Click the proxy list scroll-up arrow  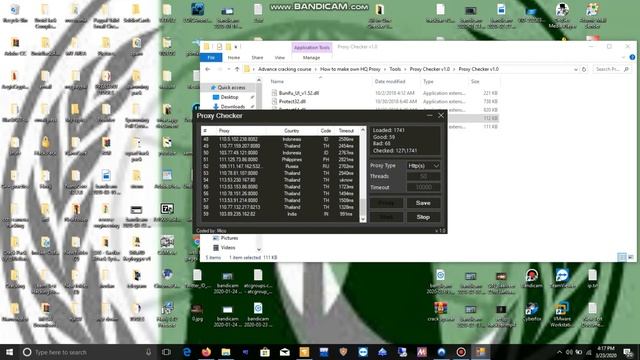click(363, 130)
